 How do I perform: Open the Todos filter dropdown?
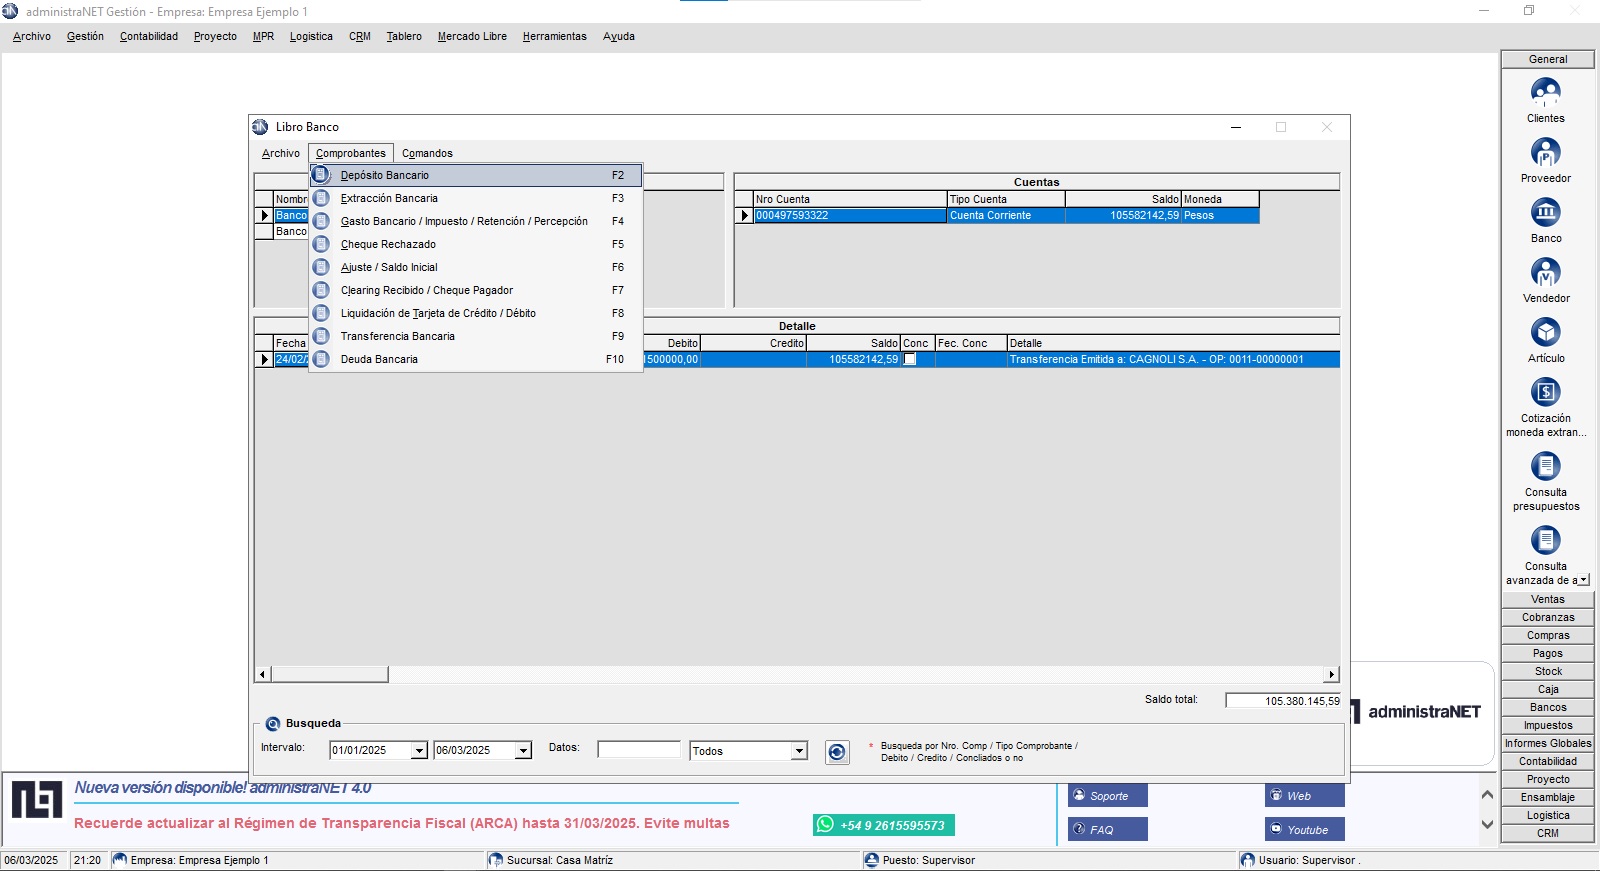pyautogui.click(x=799, y=751)
